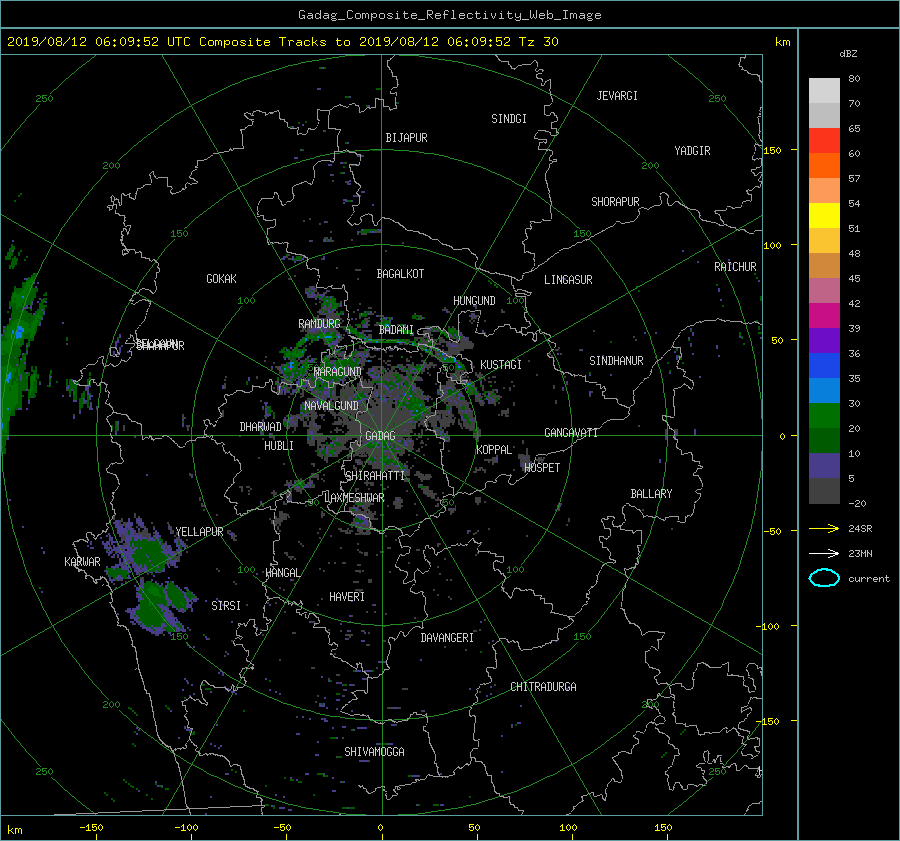This screenshot has width=900, height=841.
Task: Click the YELLAPUR city label
Action: click(x=199, y=532)
